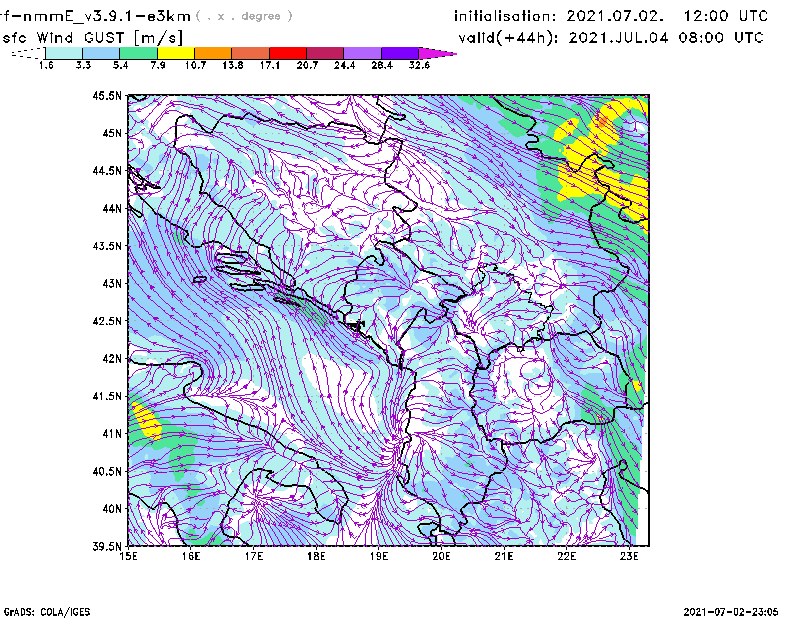Viewport: 800px width, 618px height.
Task: Click the yellow 7.9–10.7 legend swatch
Action: point(176,53)
